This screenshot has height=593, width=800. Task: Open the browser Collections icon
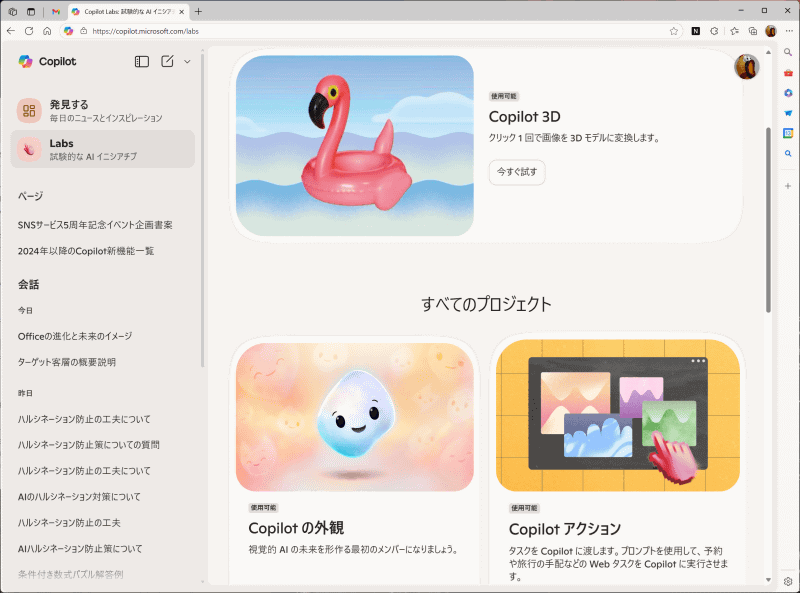(753, 30)
